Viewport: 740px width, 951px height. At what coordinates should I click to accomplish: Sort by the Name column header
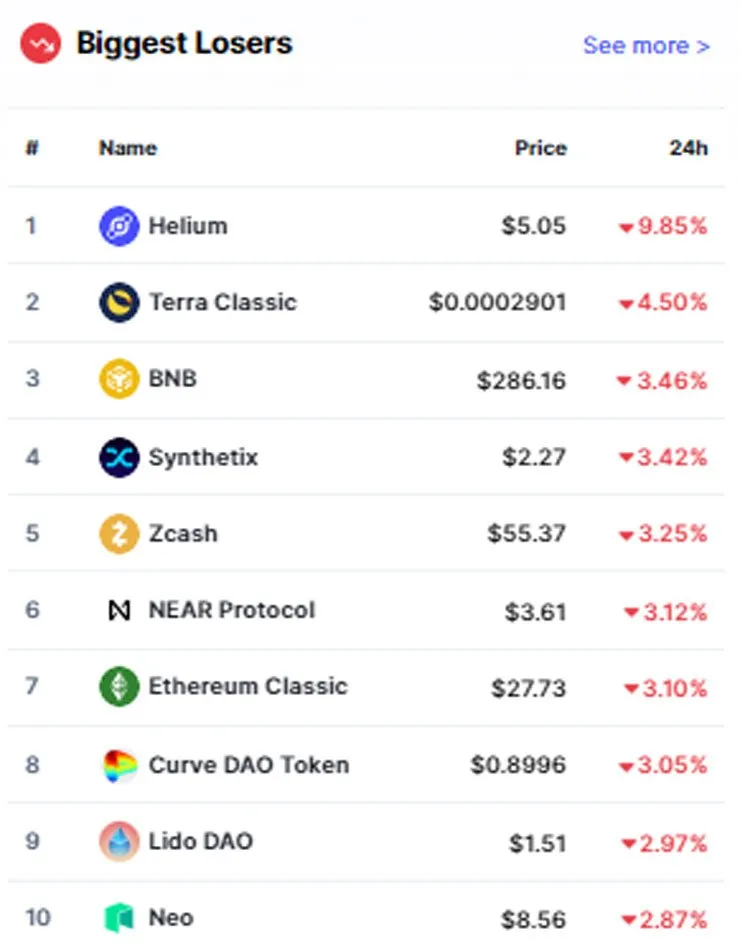click(128, 148)
